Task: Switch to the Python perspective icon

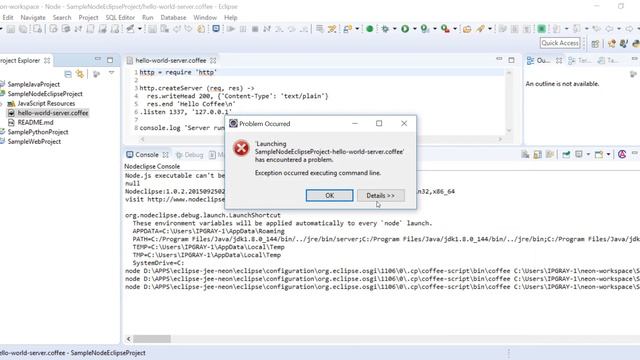Action: (x=635, y=43)
